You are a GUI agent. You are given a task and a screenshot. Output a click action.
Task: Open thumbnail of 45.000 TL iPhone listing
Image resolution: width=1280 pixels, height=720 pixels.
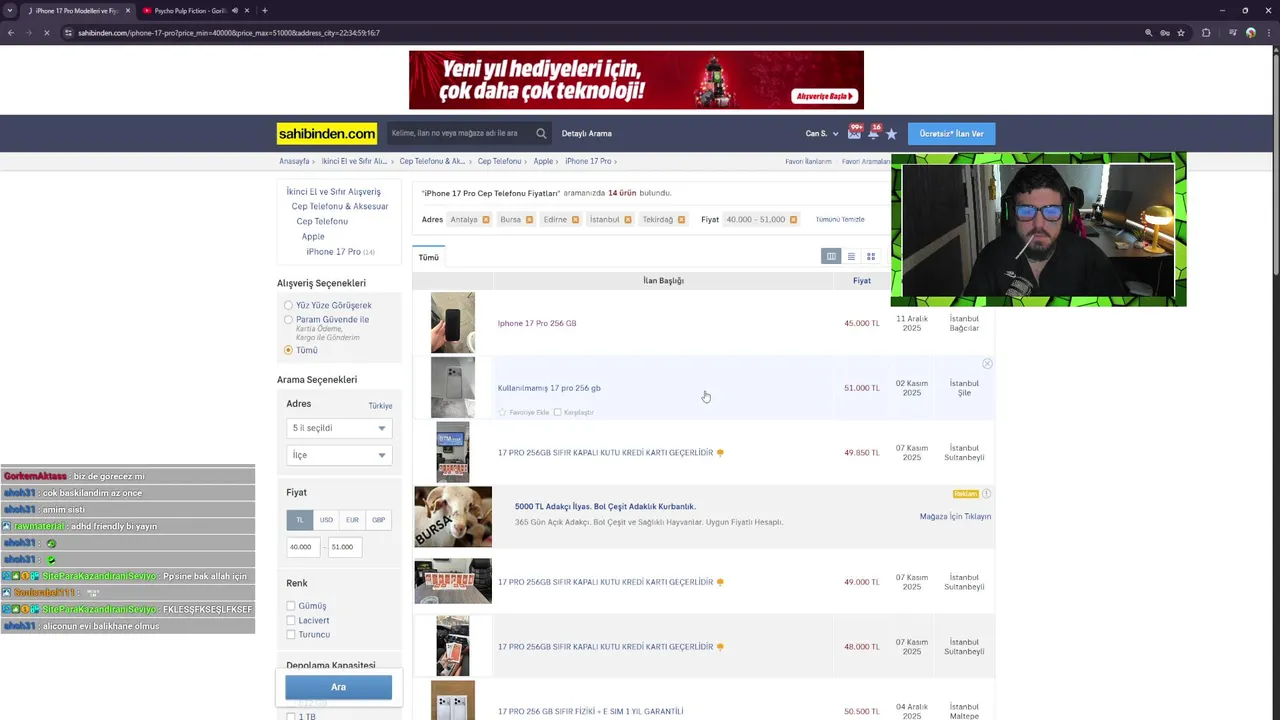coord(453,323)
